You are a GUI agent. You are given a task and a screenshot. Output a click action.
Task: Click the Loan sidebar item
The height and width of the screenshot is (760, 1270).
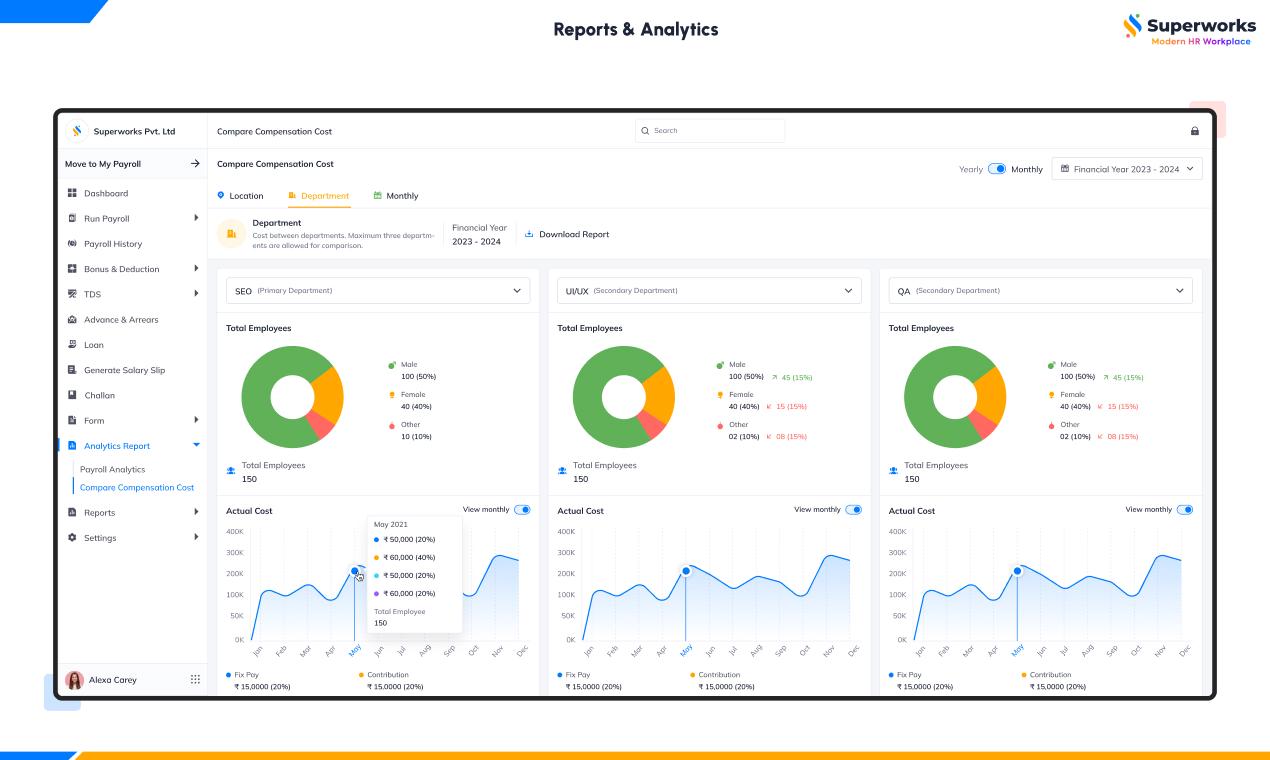pyautogui.click(x=94, y=345)
